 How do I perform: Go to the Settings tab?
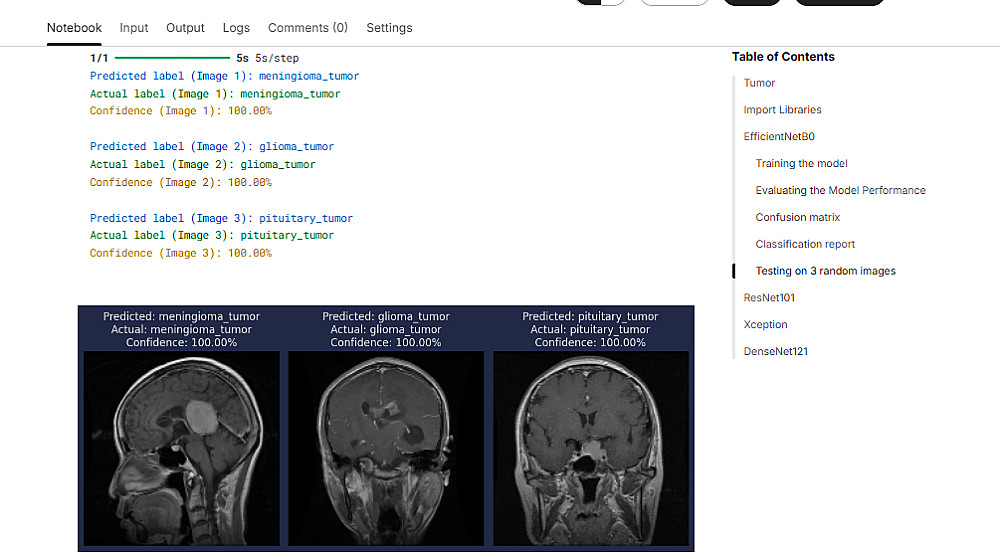pyautogui.click(x=389, y=28)
